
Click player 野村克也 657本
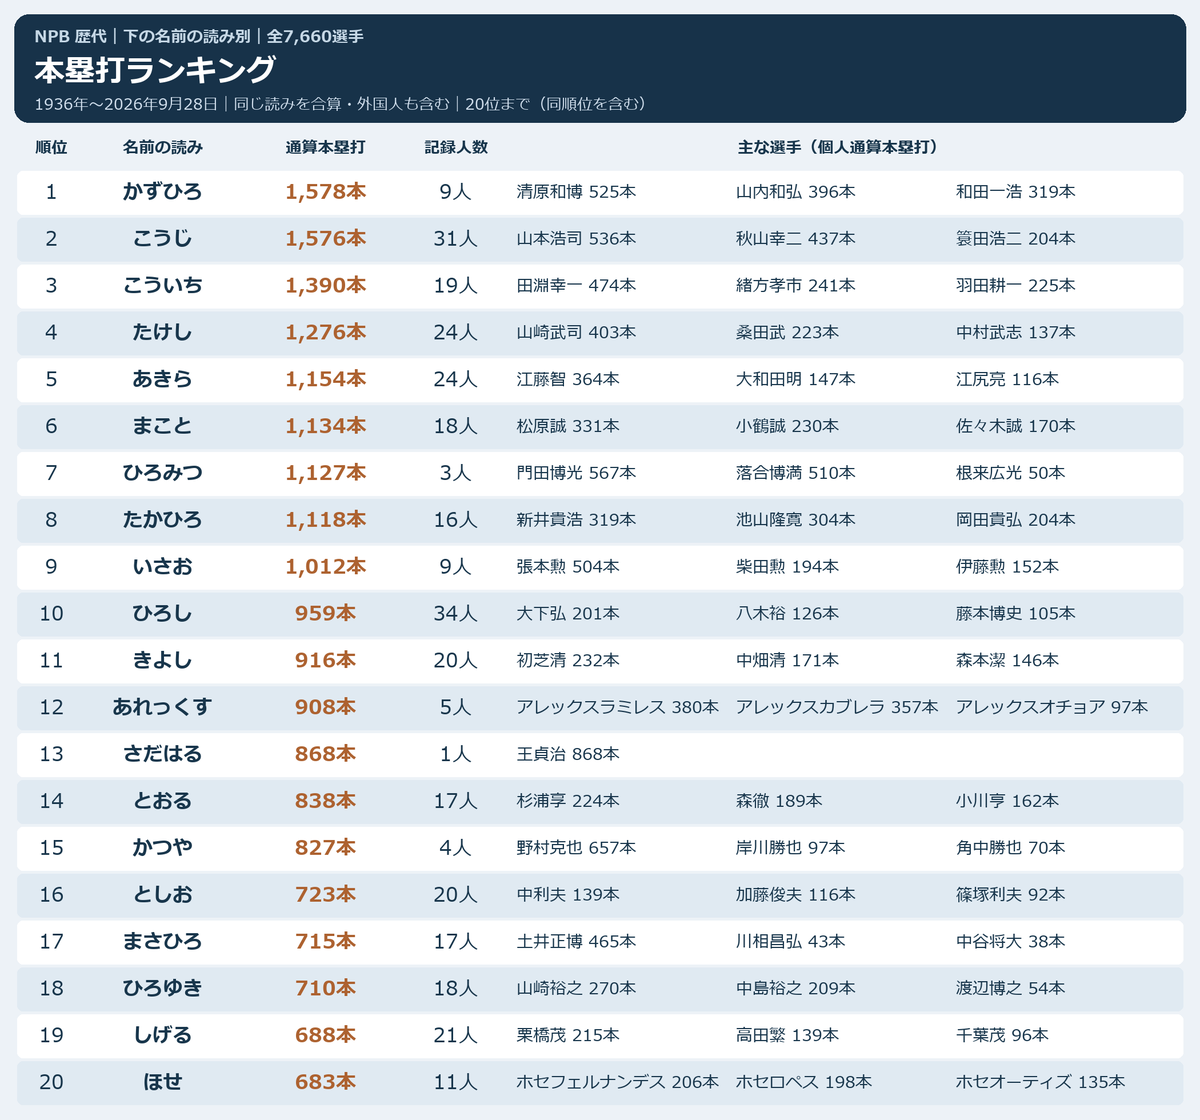(x=576, y=848)
